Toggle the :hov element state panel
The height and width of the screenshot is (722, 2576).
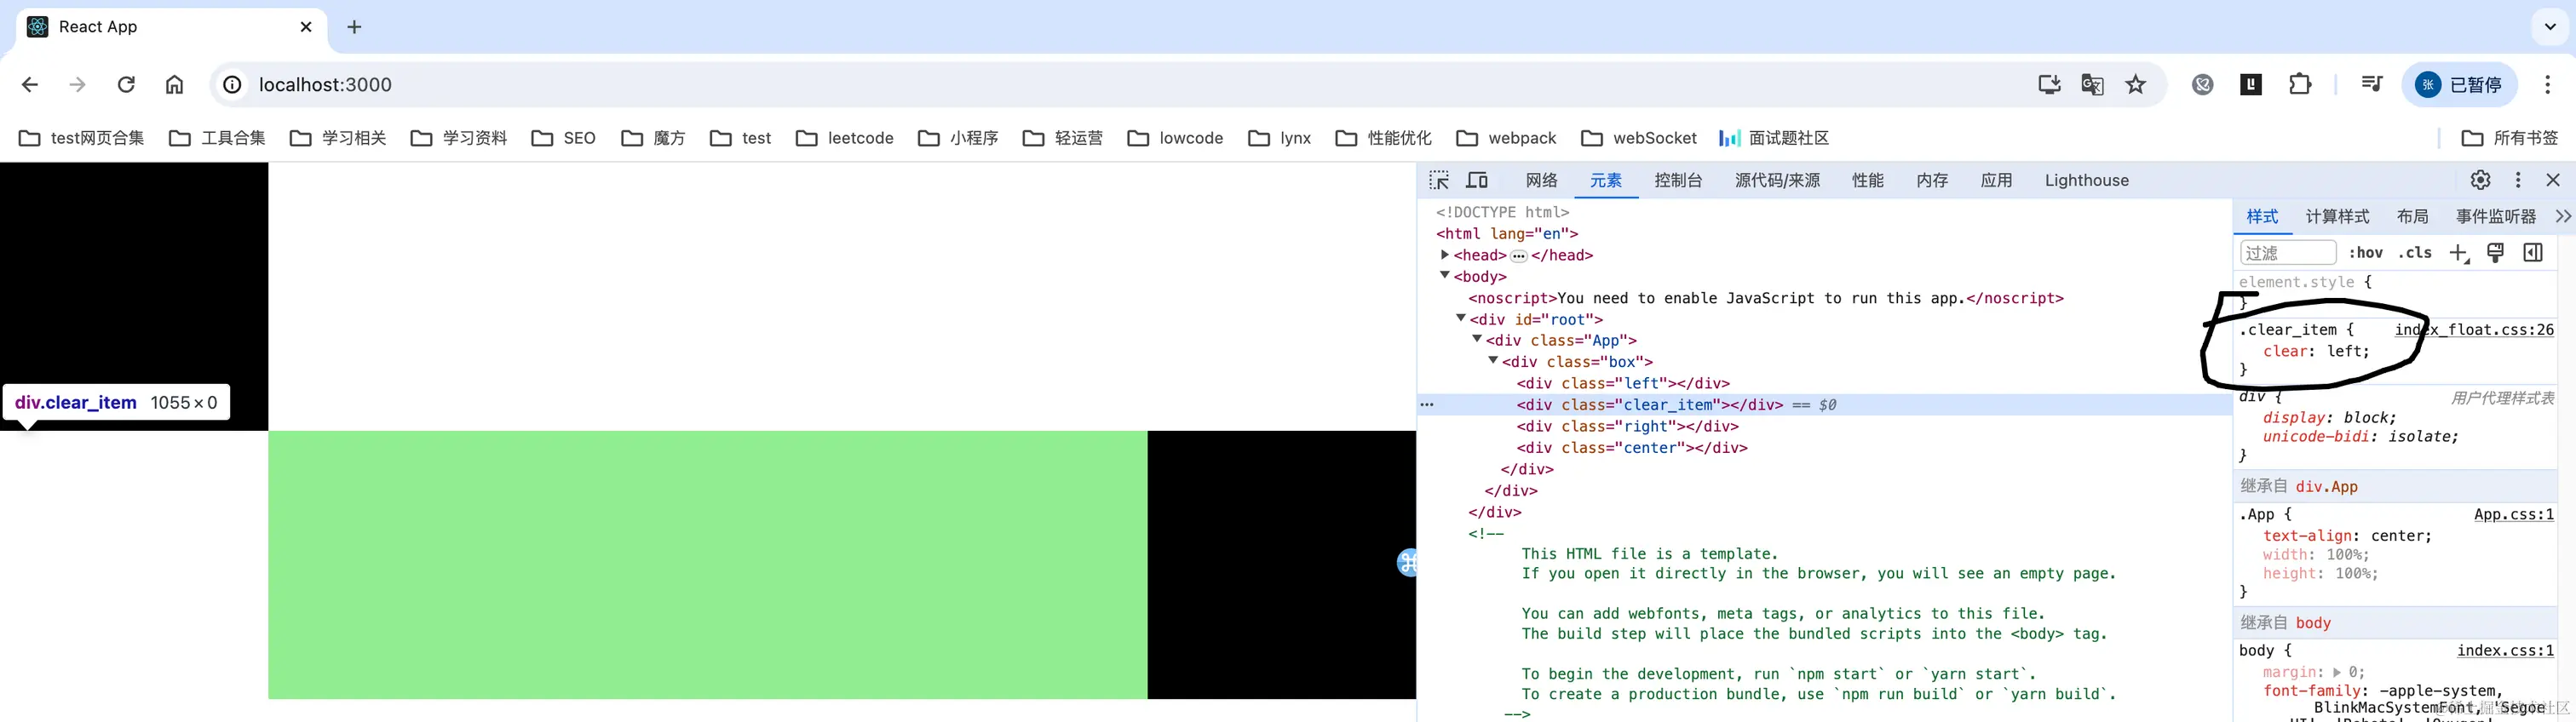pos(2365,253)
